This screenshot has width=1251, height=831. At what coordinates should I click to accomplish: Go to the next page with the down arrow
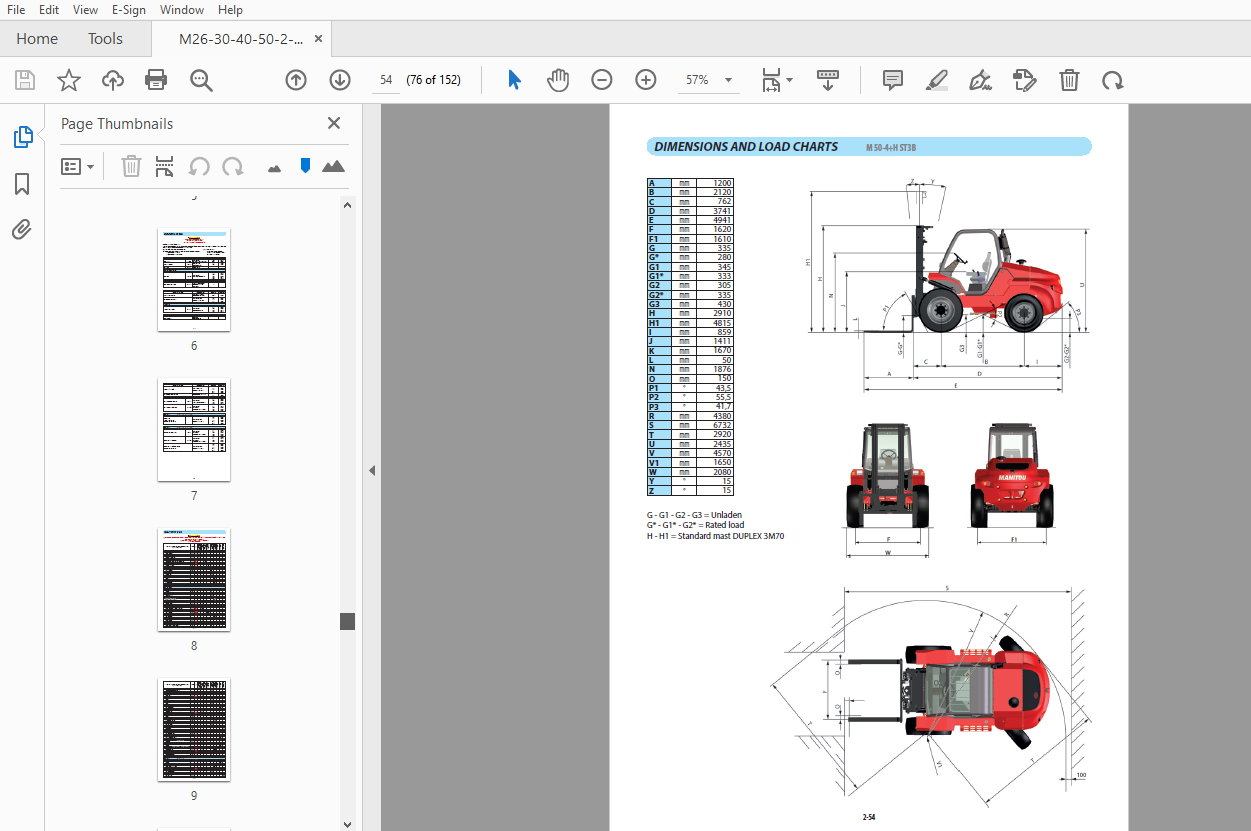(x=340, y=80)
